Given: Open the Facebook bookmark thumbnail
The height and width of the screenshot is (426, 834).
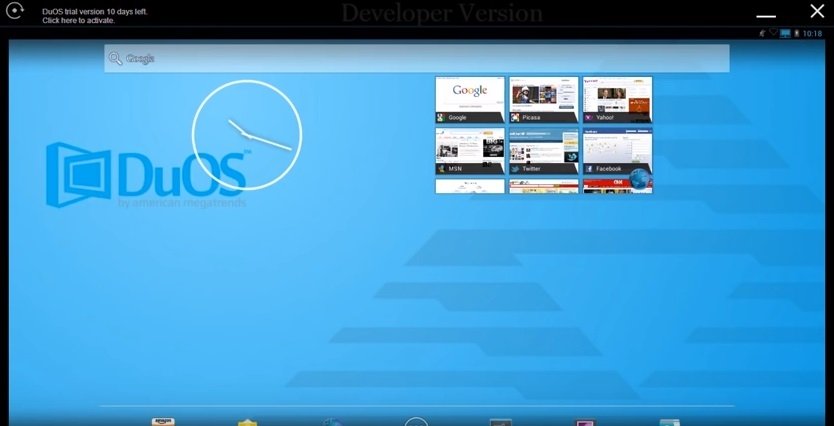Looking at the screenshot, I should (x=618, y=151).
